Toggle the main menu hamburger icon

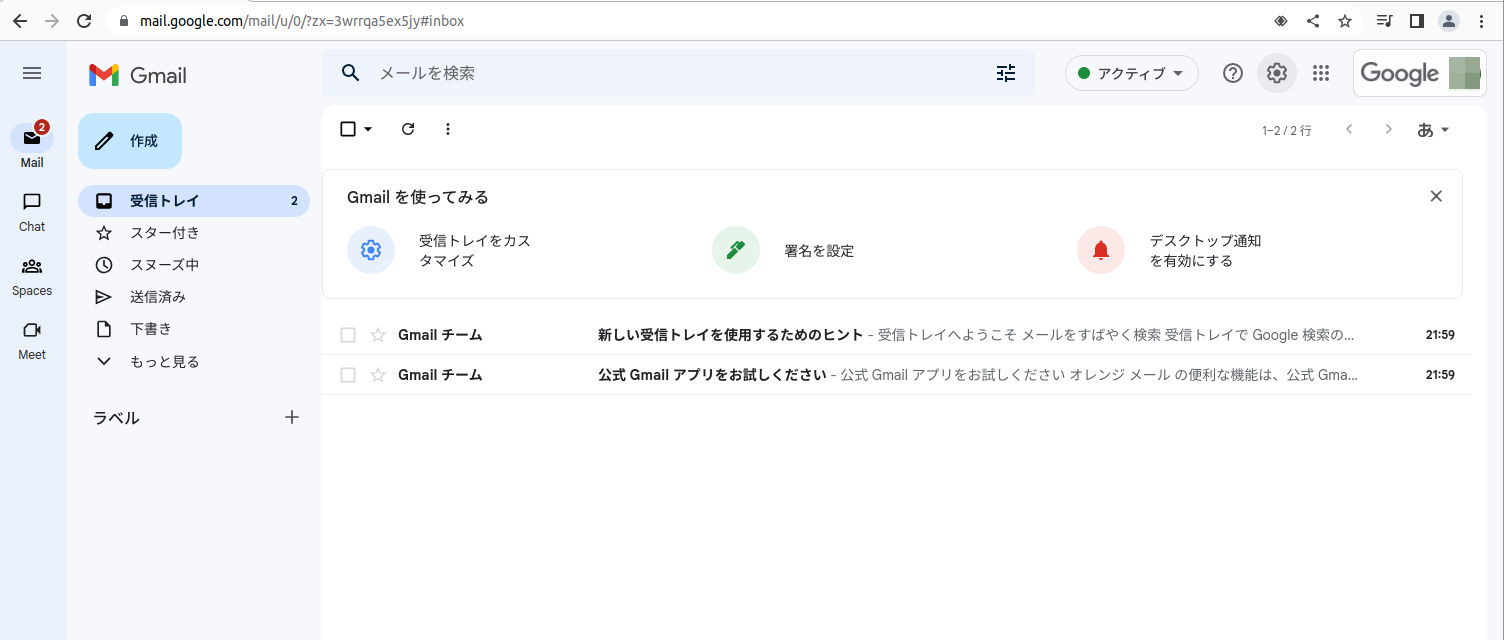(32, 73)
